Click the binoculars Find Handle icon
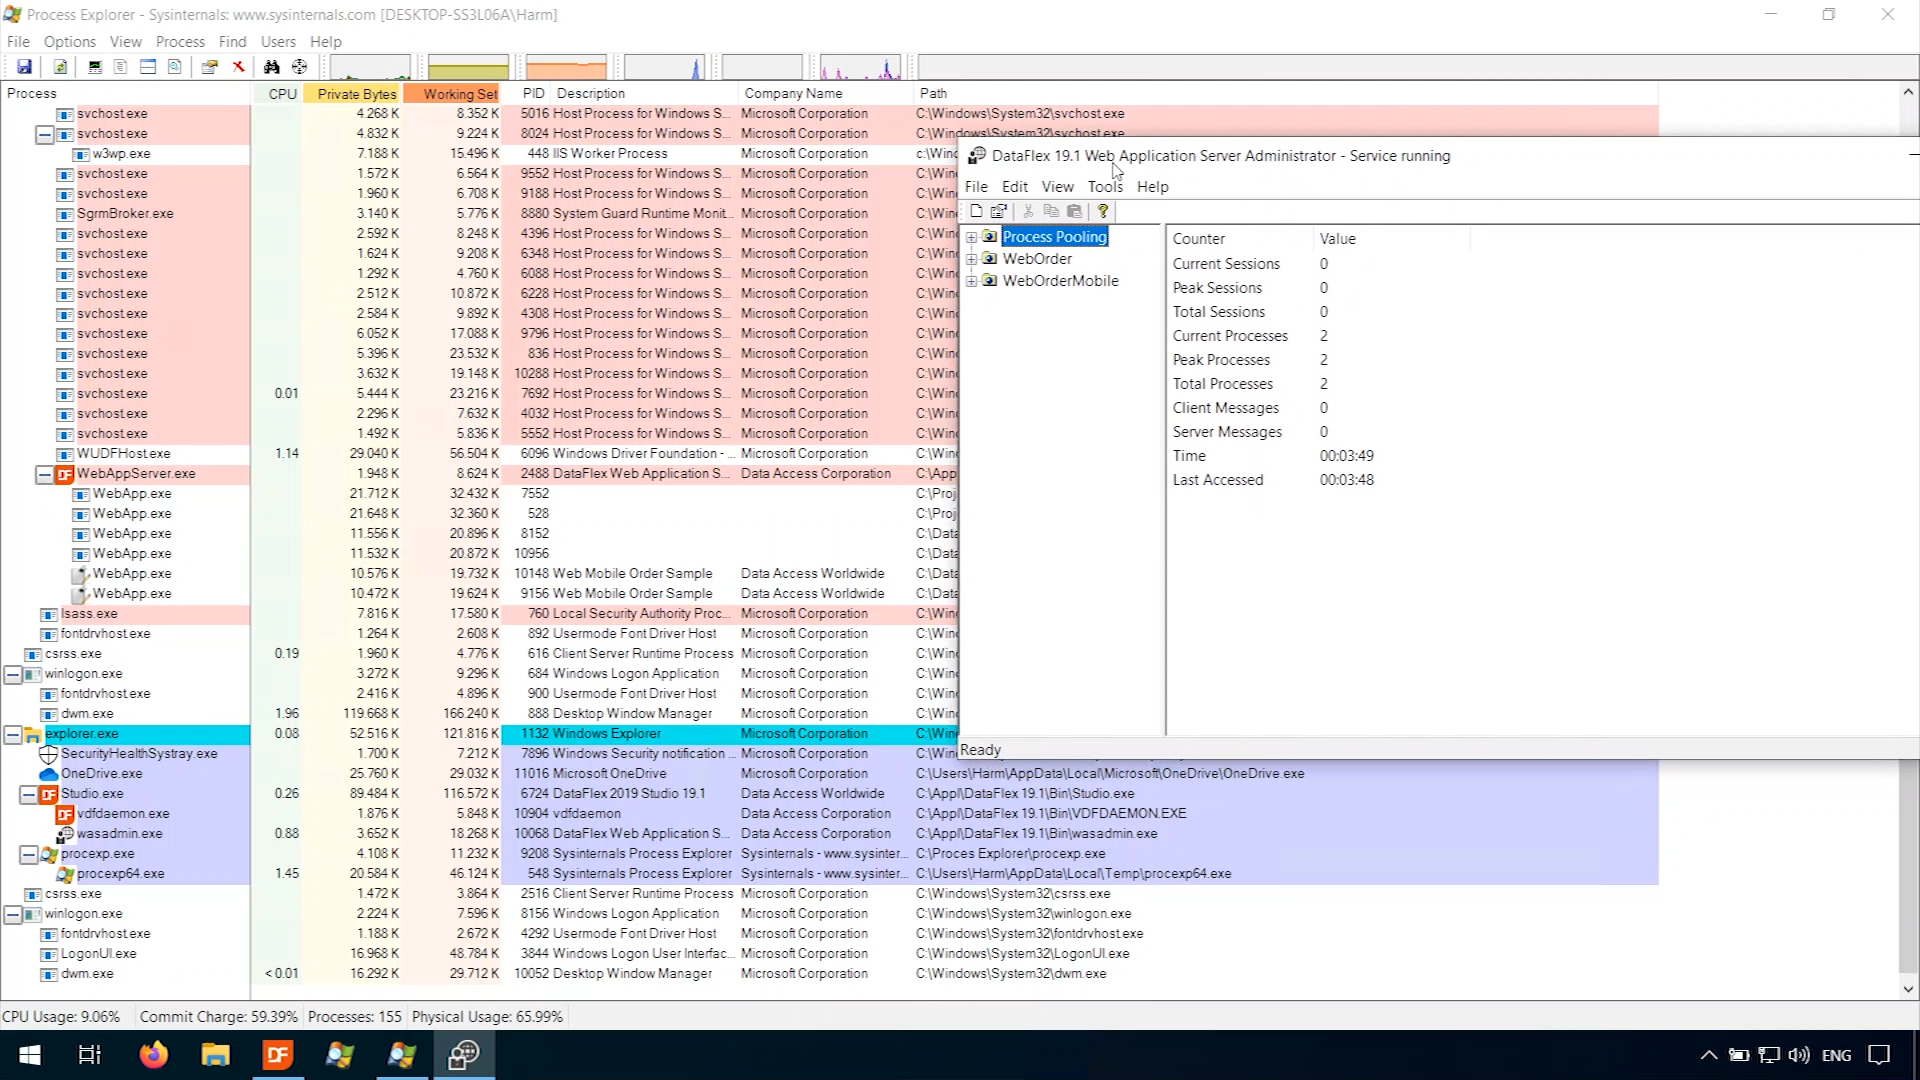 (x=271, y=67)
